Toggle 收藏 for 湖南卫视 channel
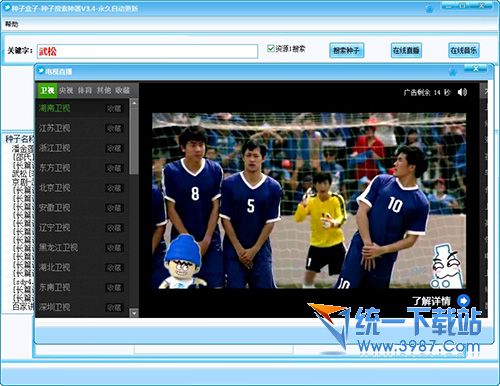500x386 pixels. [x=114, y=108]
